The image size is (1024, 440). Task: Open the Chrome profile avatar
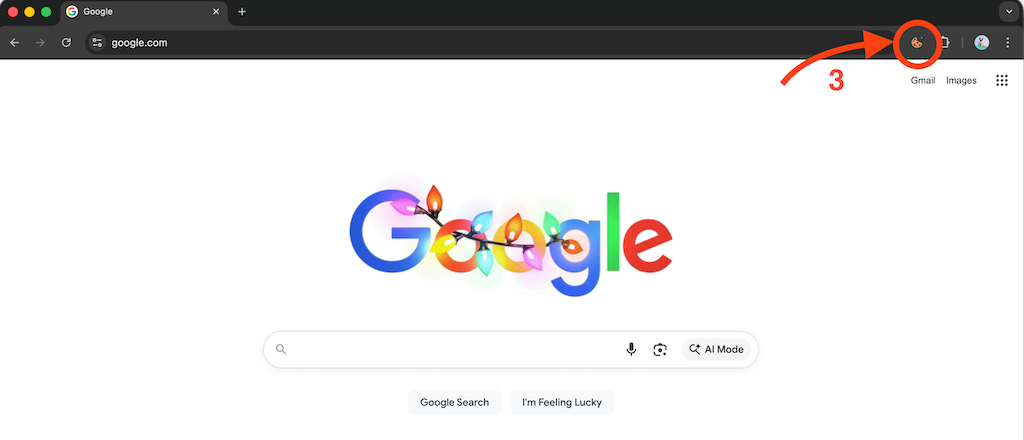tap(982, 43)
